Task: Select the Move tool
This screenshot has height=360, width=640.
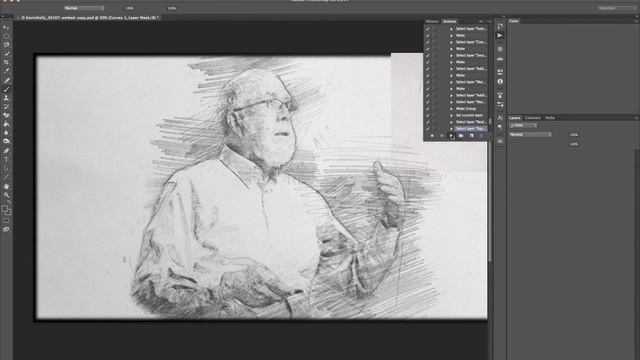Action: tap(6, 28)
